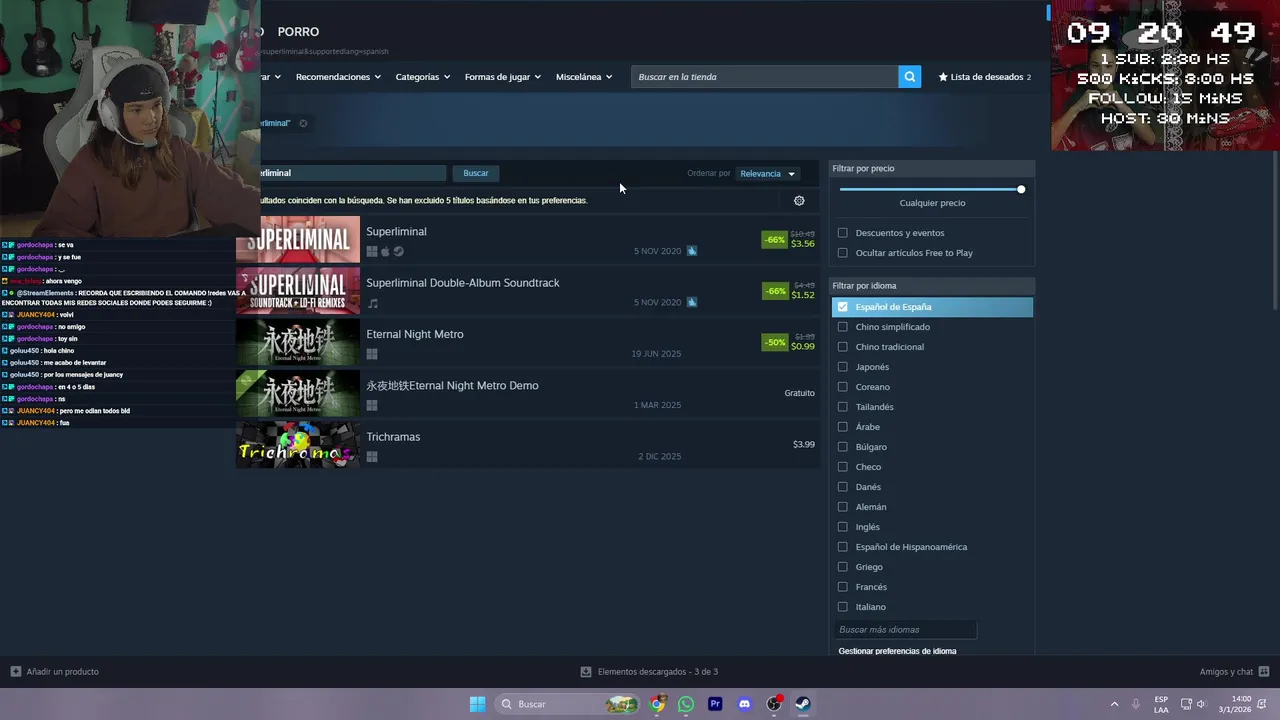Click the plus icon for Añadir un producto

pyautogui.click(x=16, y=672)
